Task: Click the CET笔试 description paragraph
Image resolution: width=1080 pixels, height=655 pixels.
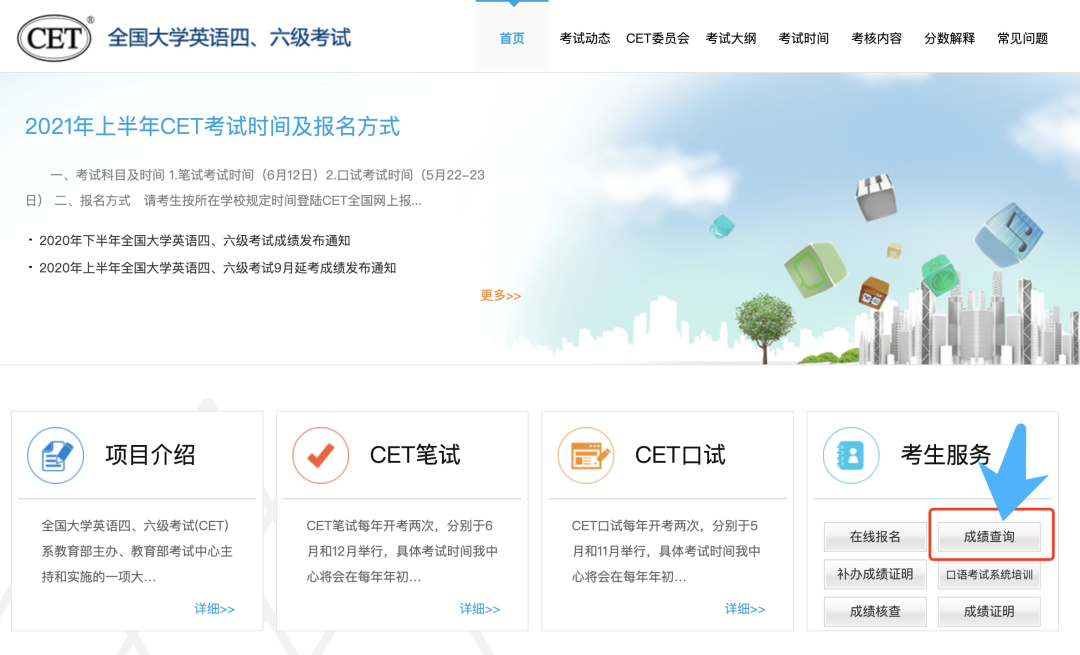Action: click(402, 551)
